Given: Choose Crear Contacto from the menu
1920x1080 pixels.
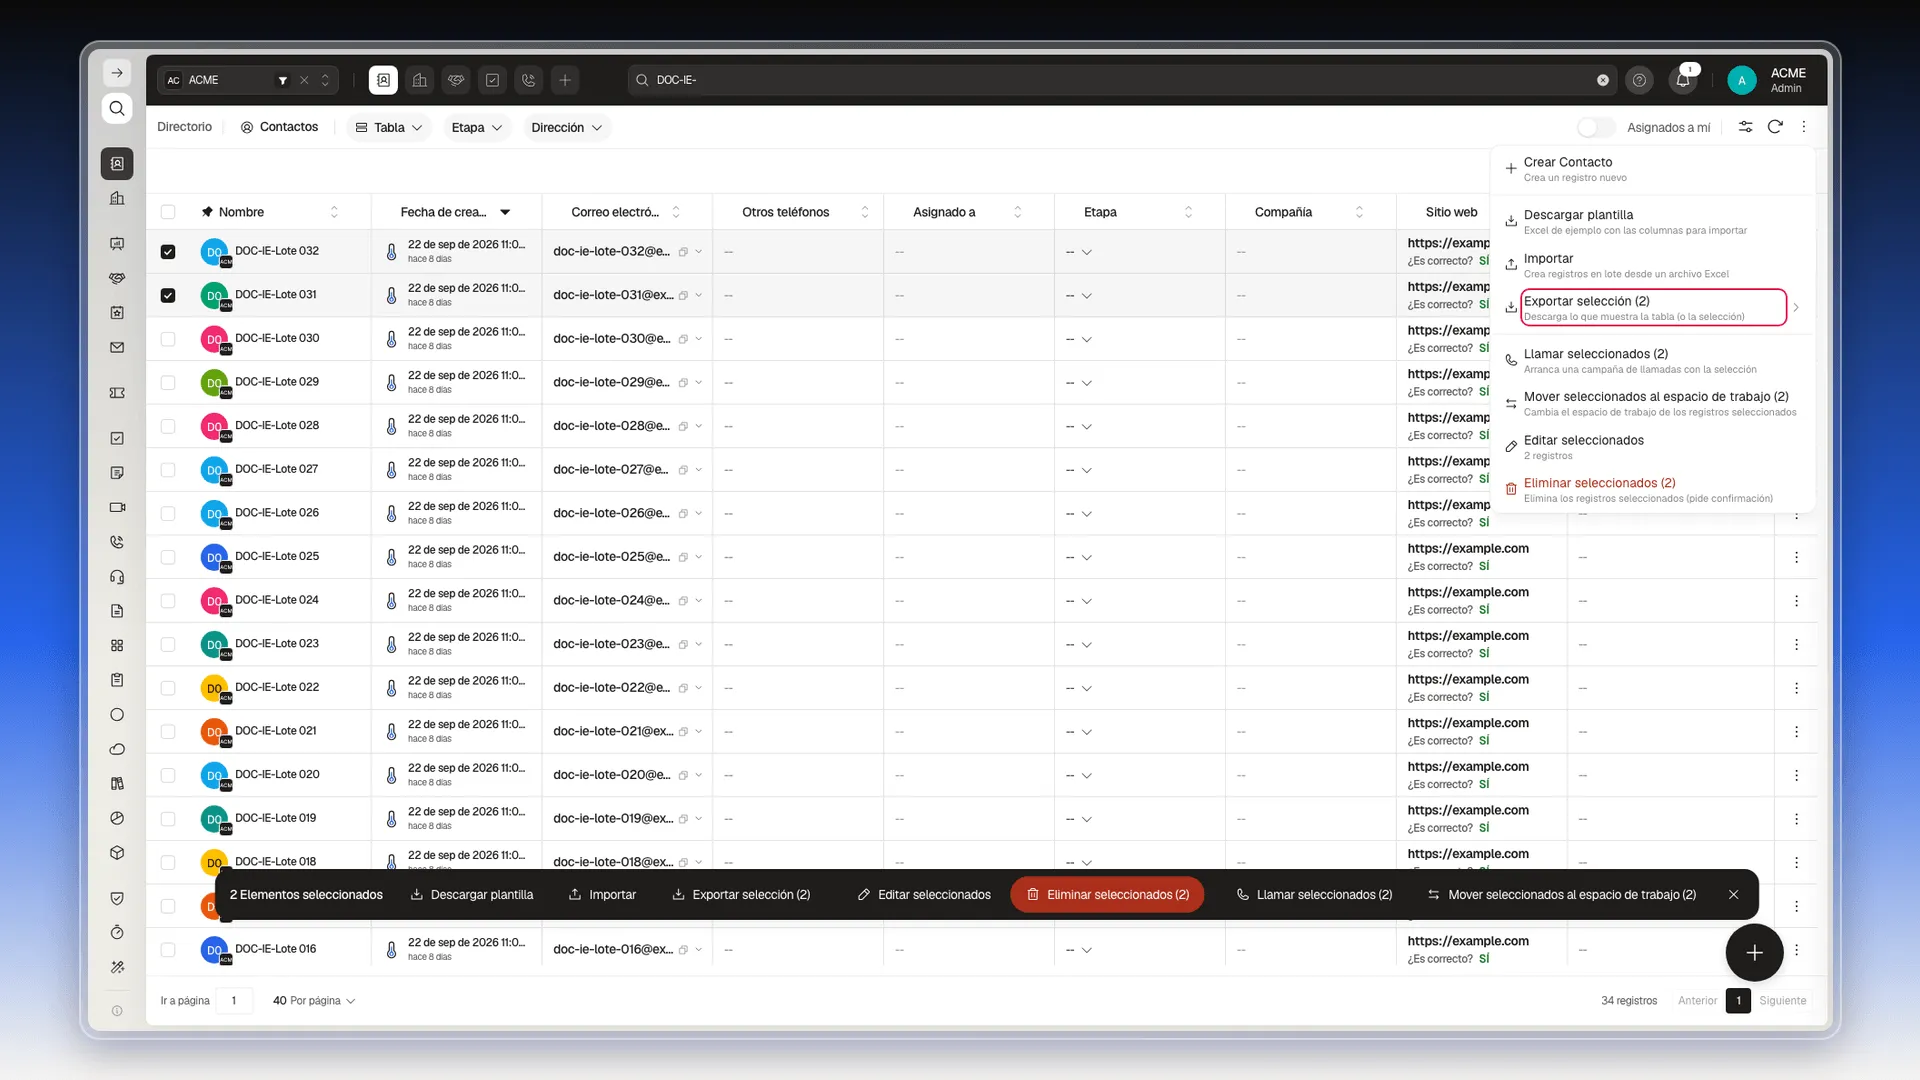Looking at the screenshot, I should 1652,169.
